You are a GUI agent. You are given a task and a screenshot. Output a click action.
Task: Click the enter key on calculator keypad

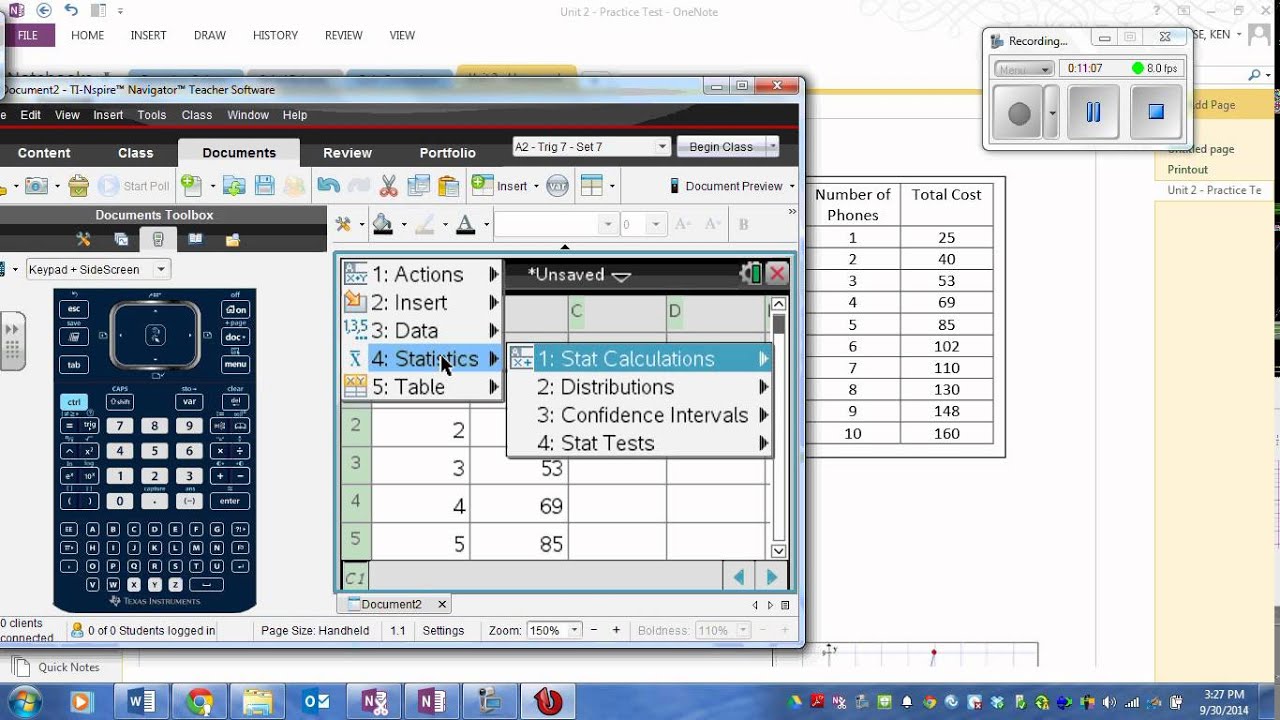pyautogui.click(x=229, y=501)
